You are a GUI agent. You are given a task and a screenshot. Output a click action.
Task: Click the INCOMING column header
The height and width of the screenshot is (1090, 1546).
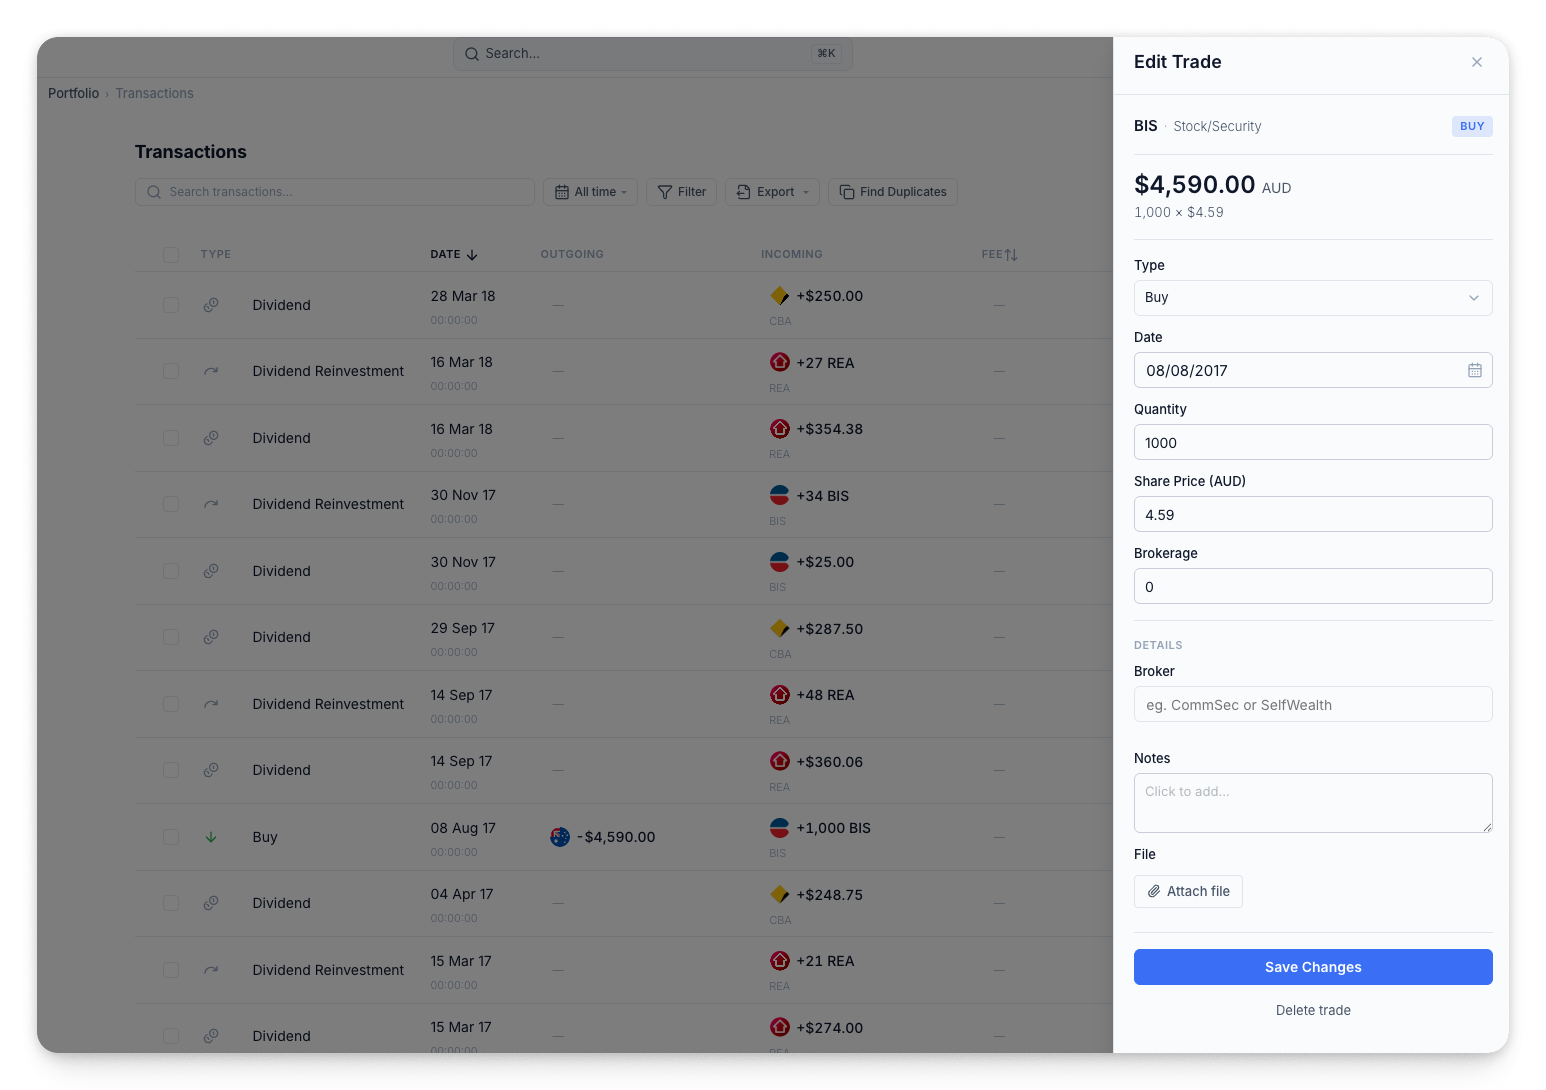792,255
